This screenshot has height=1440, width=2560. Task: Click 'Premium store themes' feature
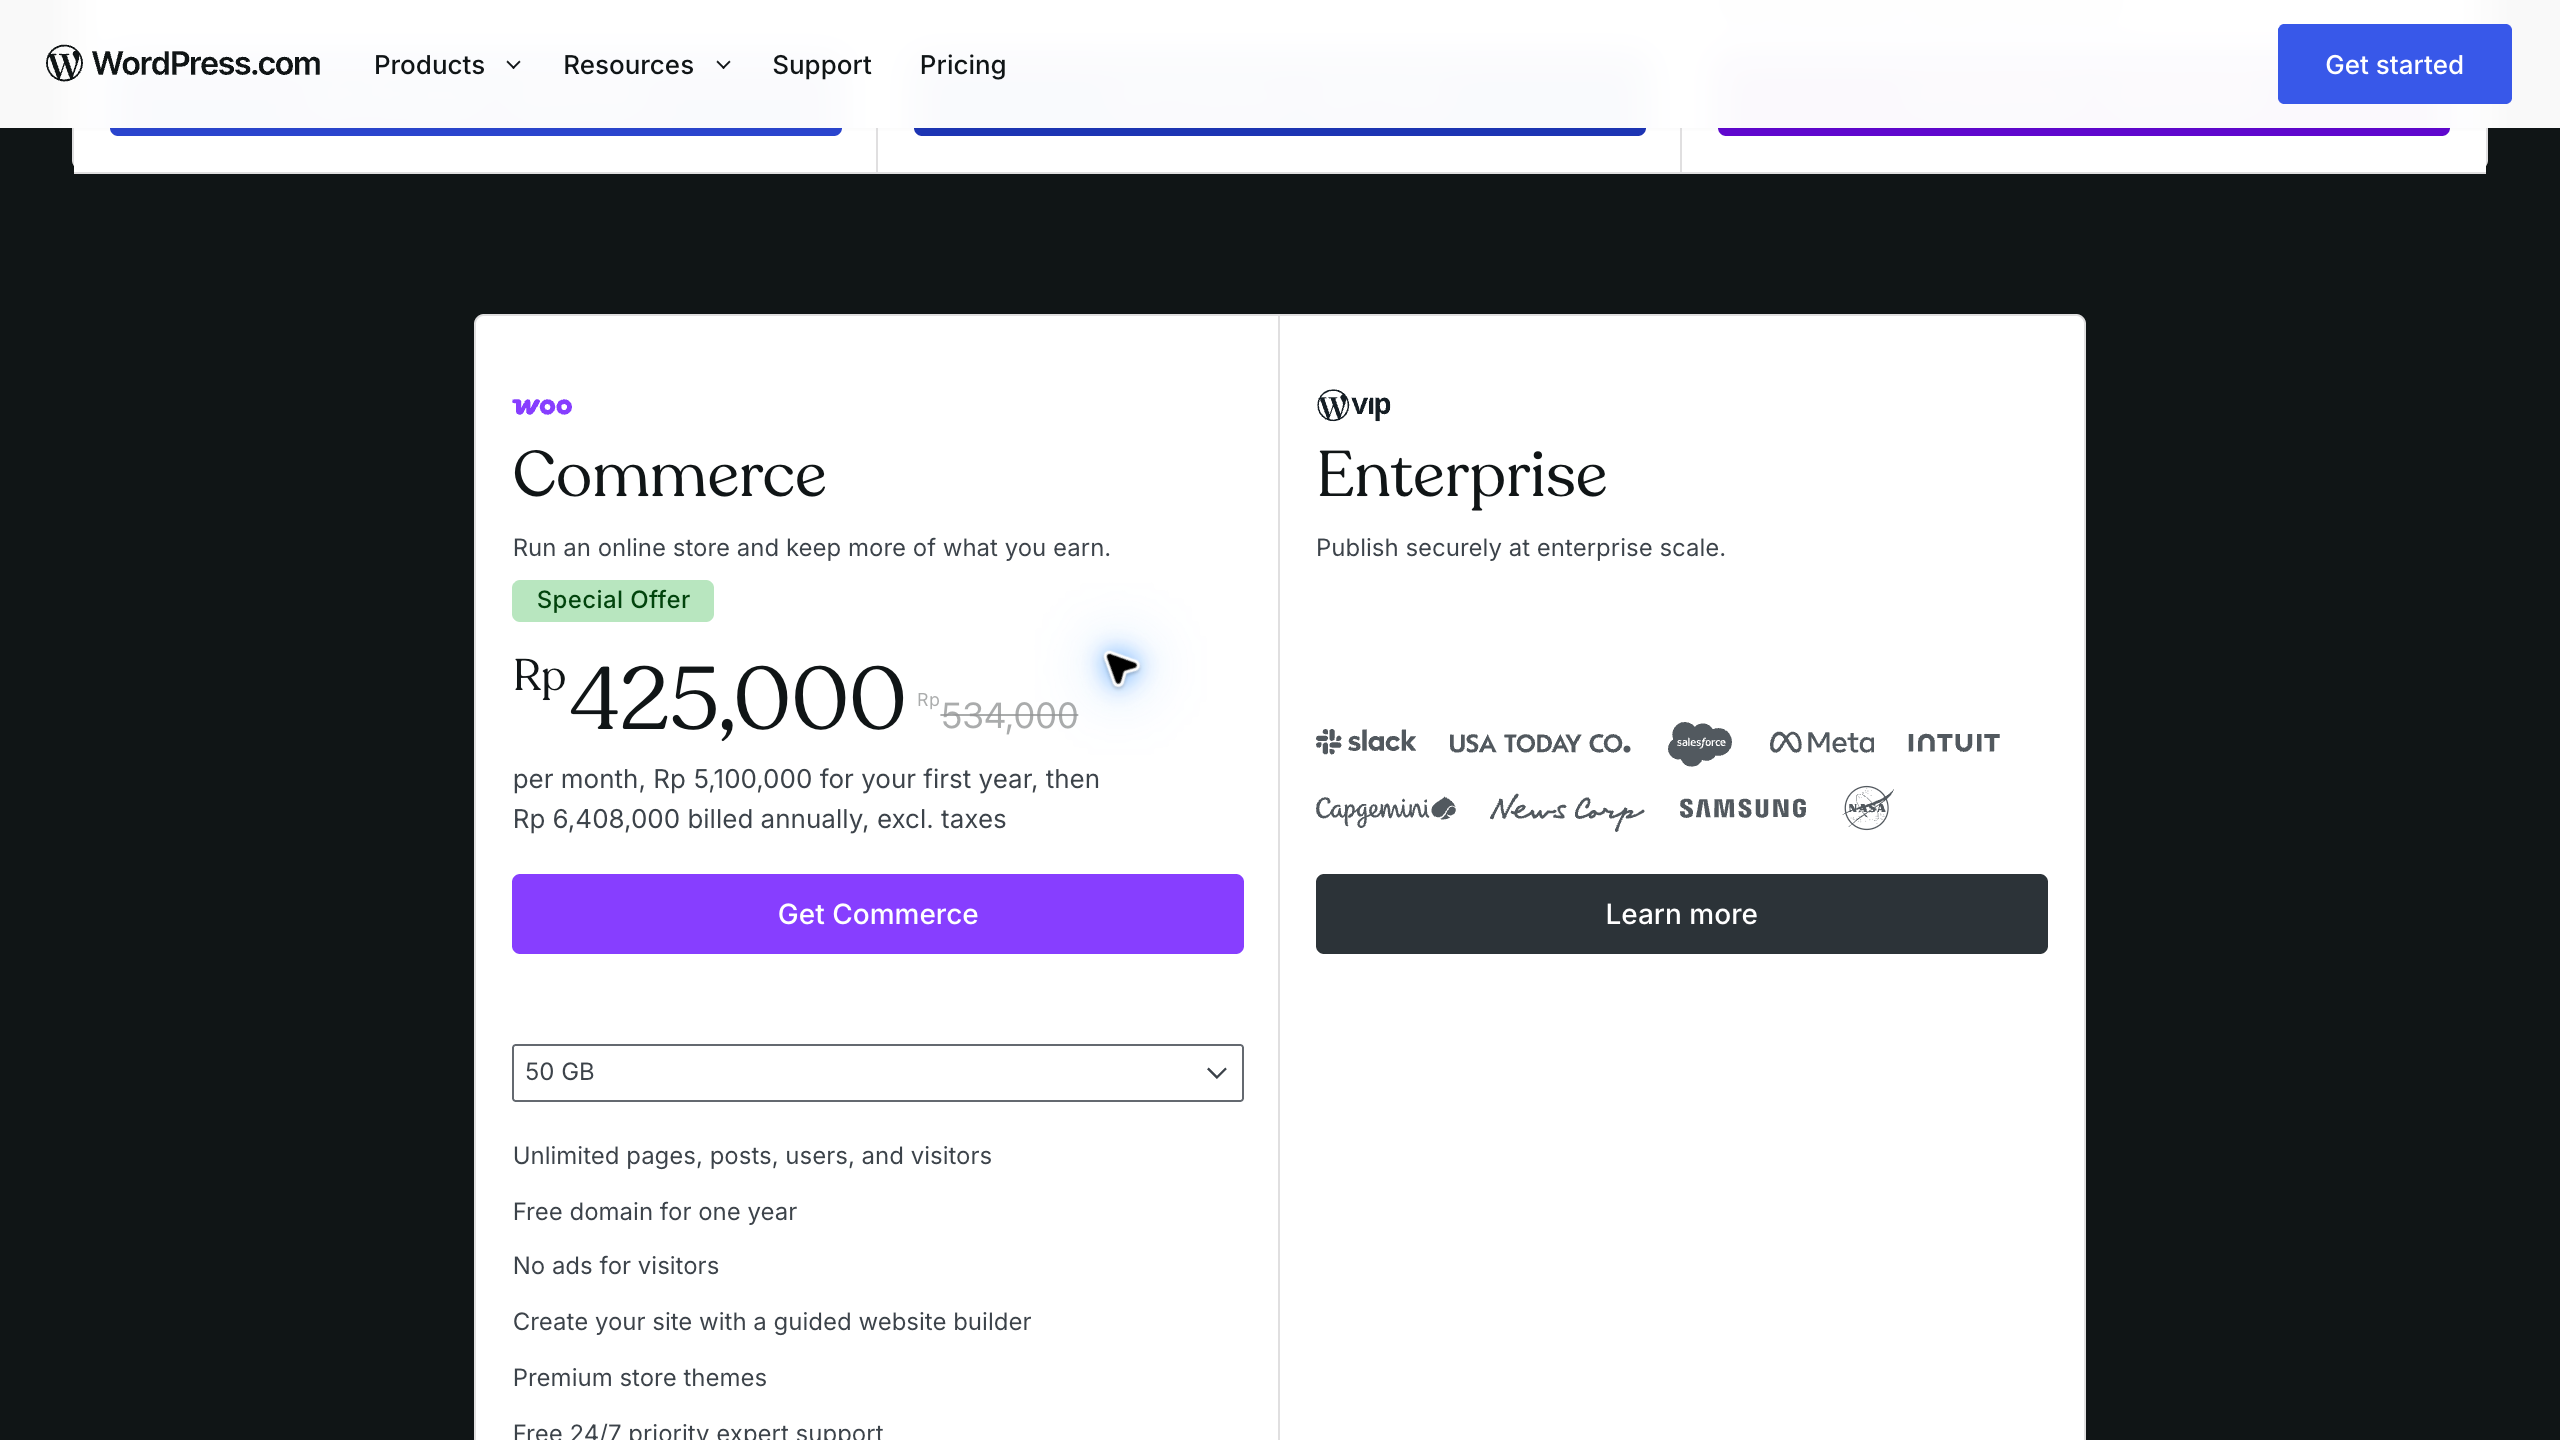pyautogui.click(x=640, y=1378)
